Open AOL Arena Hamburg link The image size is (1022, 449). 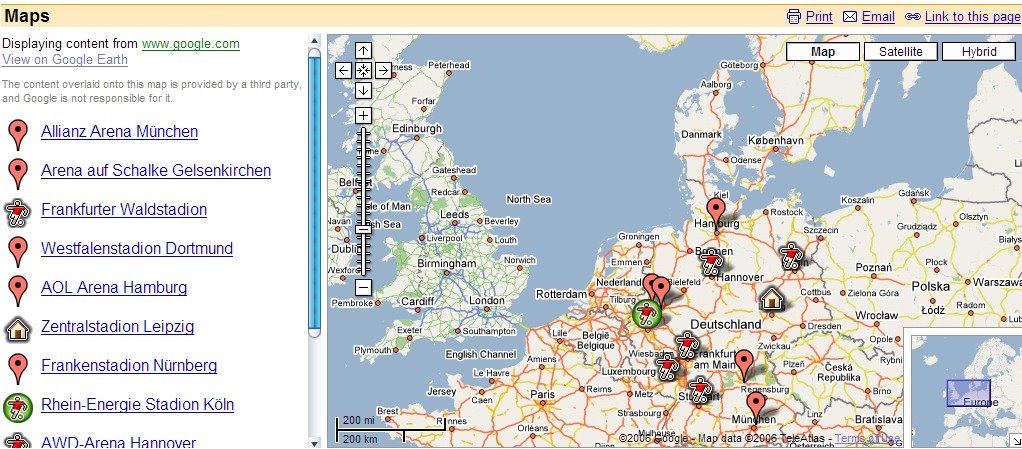[114, 287]
